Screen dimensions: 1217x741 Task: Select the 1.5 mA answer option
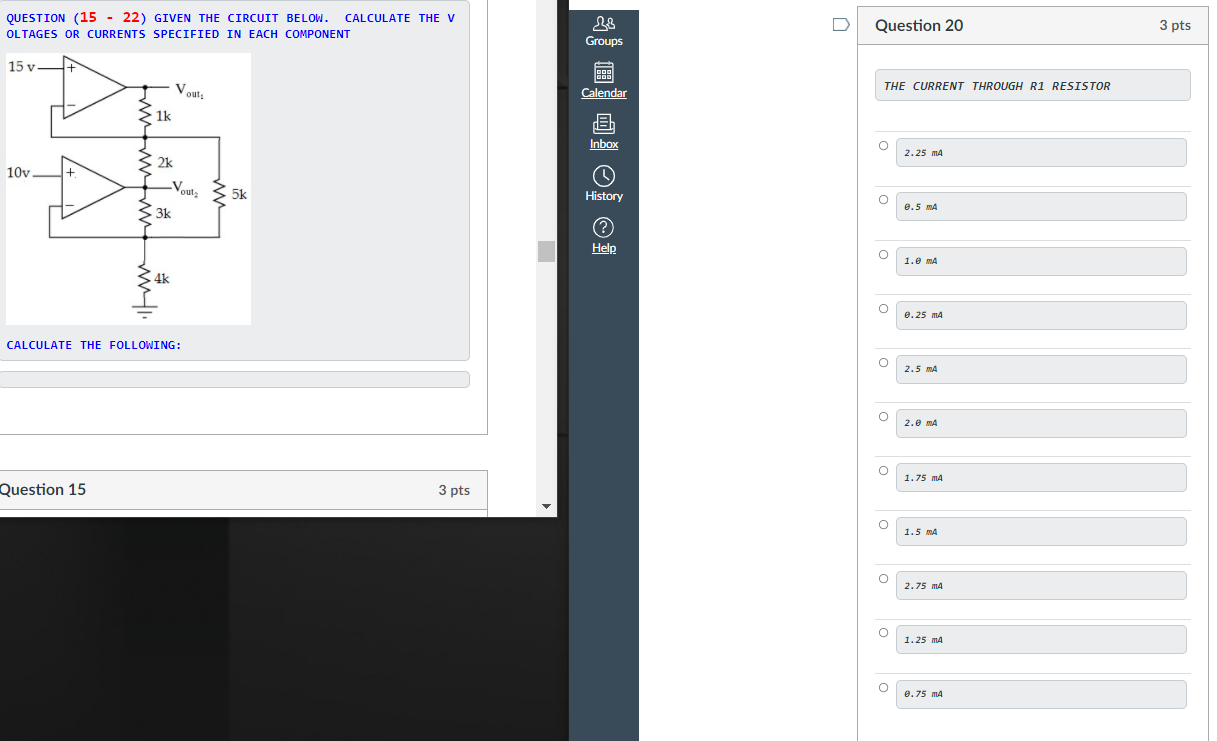[x=883, y=524]
